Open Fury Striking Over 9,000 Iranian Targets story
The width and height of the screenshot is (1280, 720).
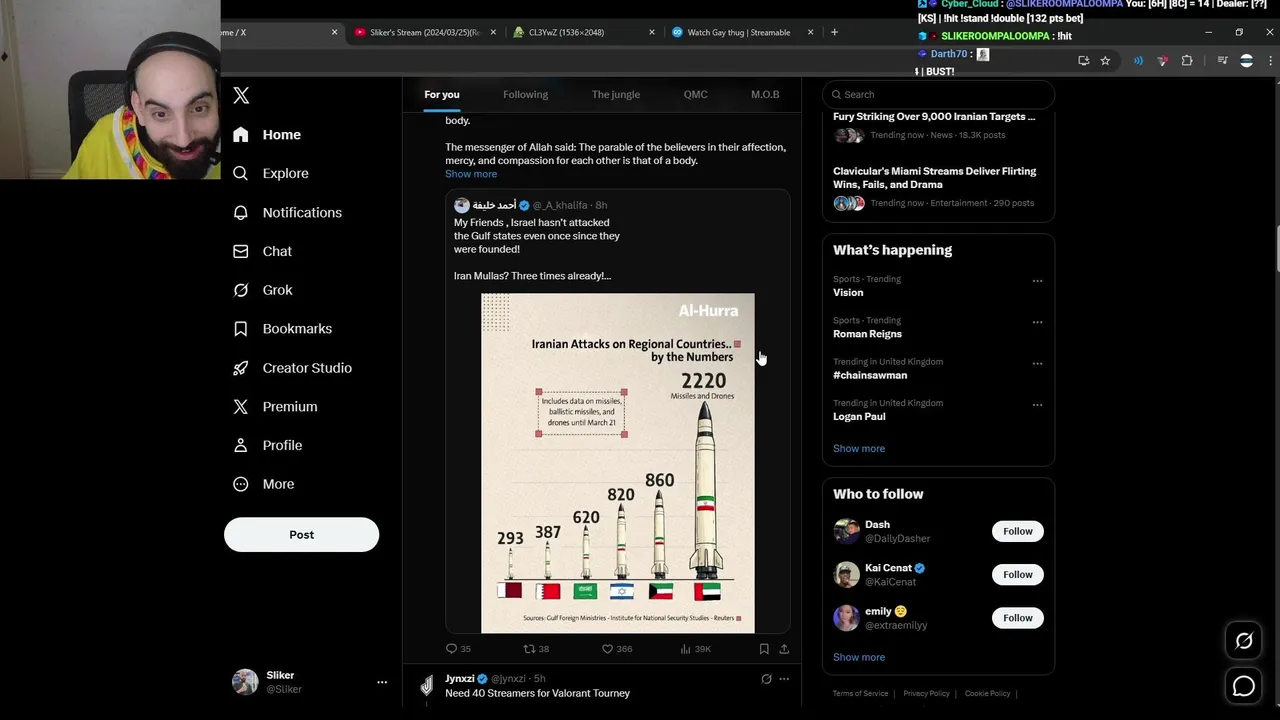click(938, 126)
